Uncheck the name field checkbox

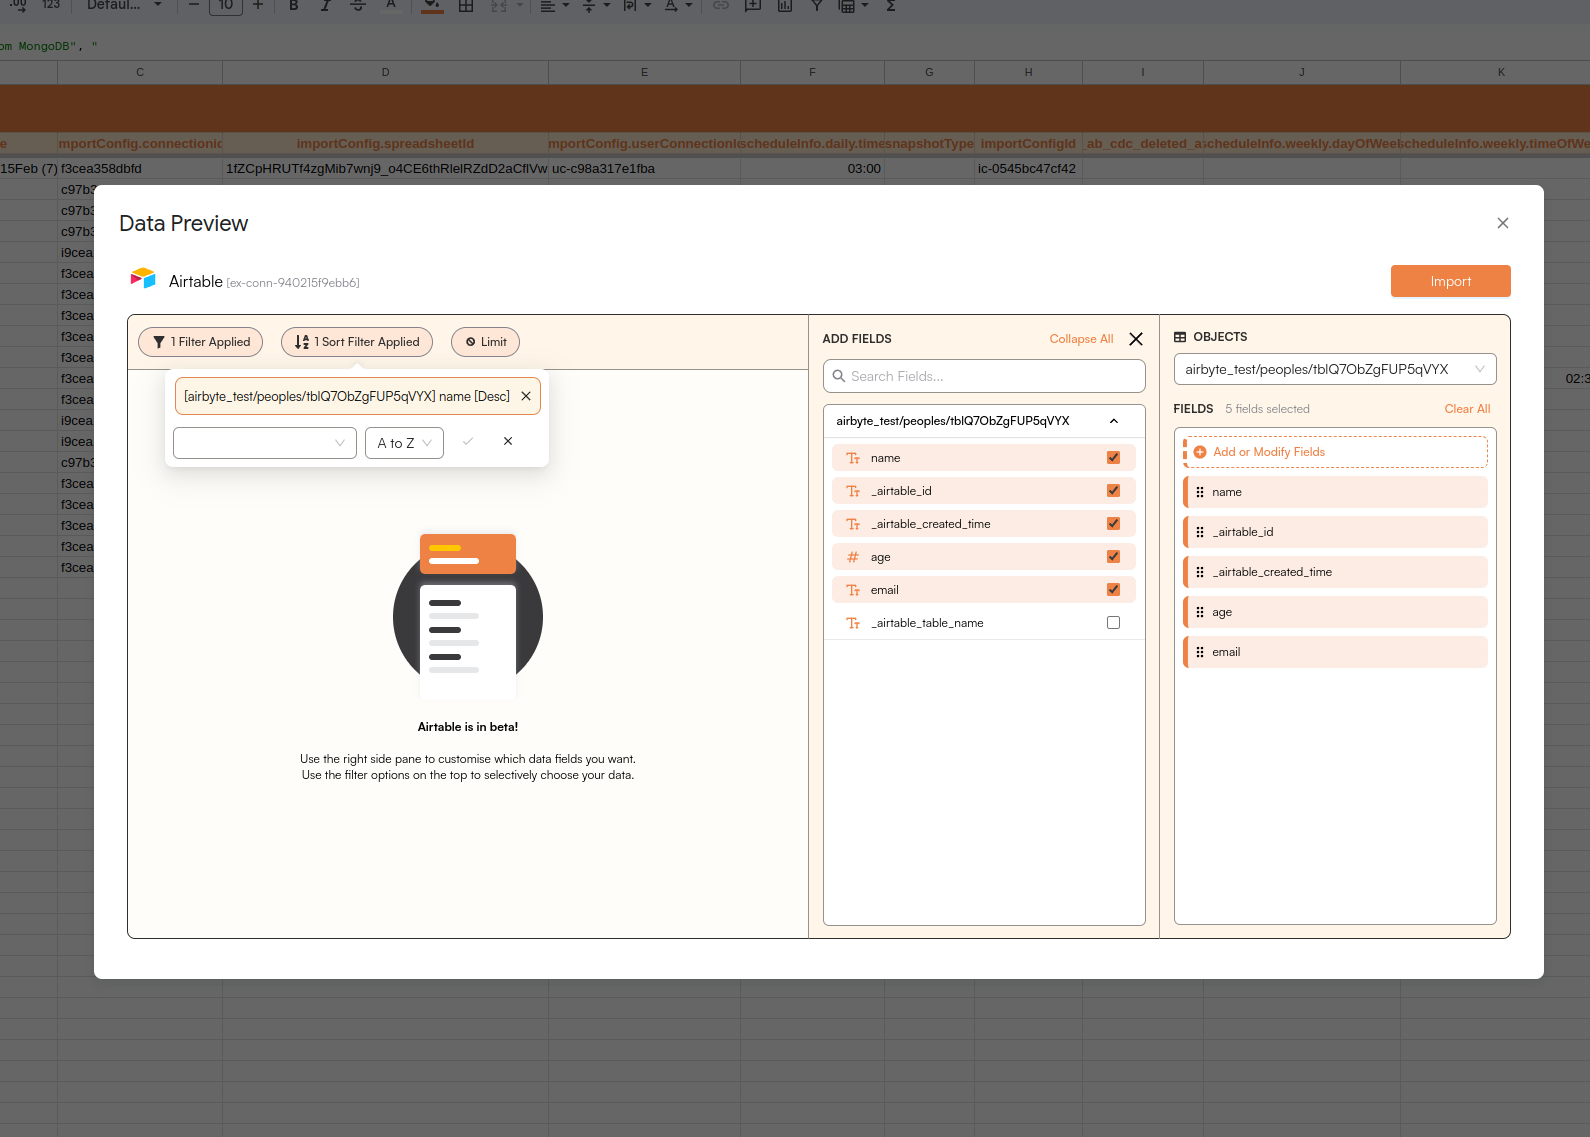click(x=1113, y=458)
